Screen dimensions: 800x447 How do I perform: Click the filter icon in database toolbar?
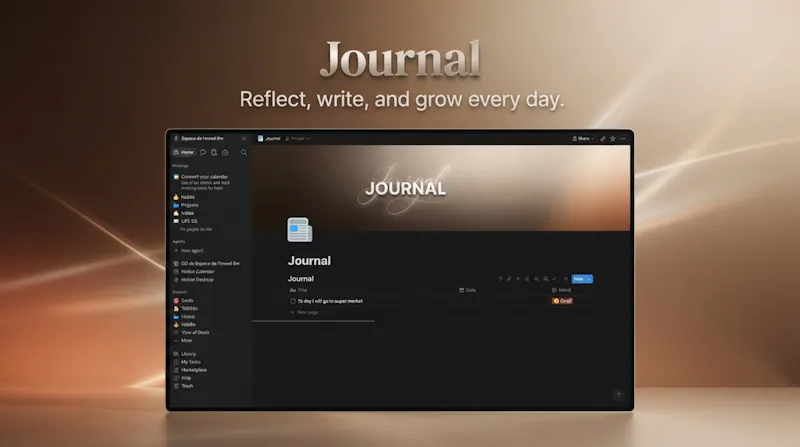[x=500, y=279]
